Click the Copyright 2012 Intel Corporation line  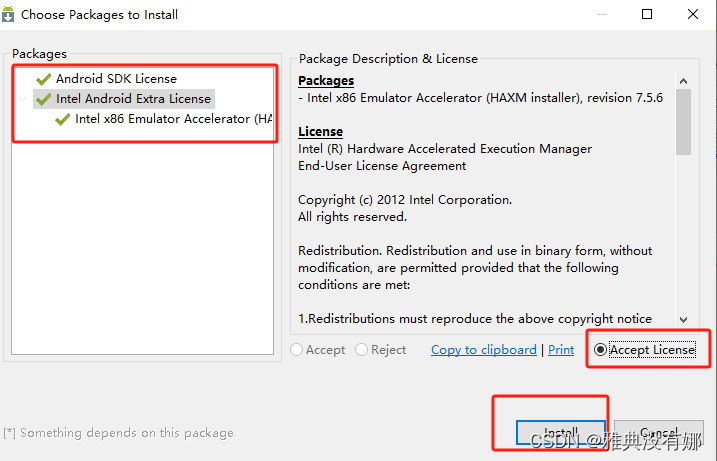pos(405,200)
